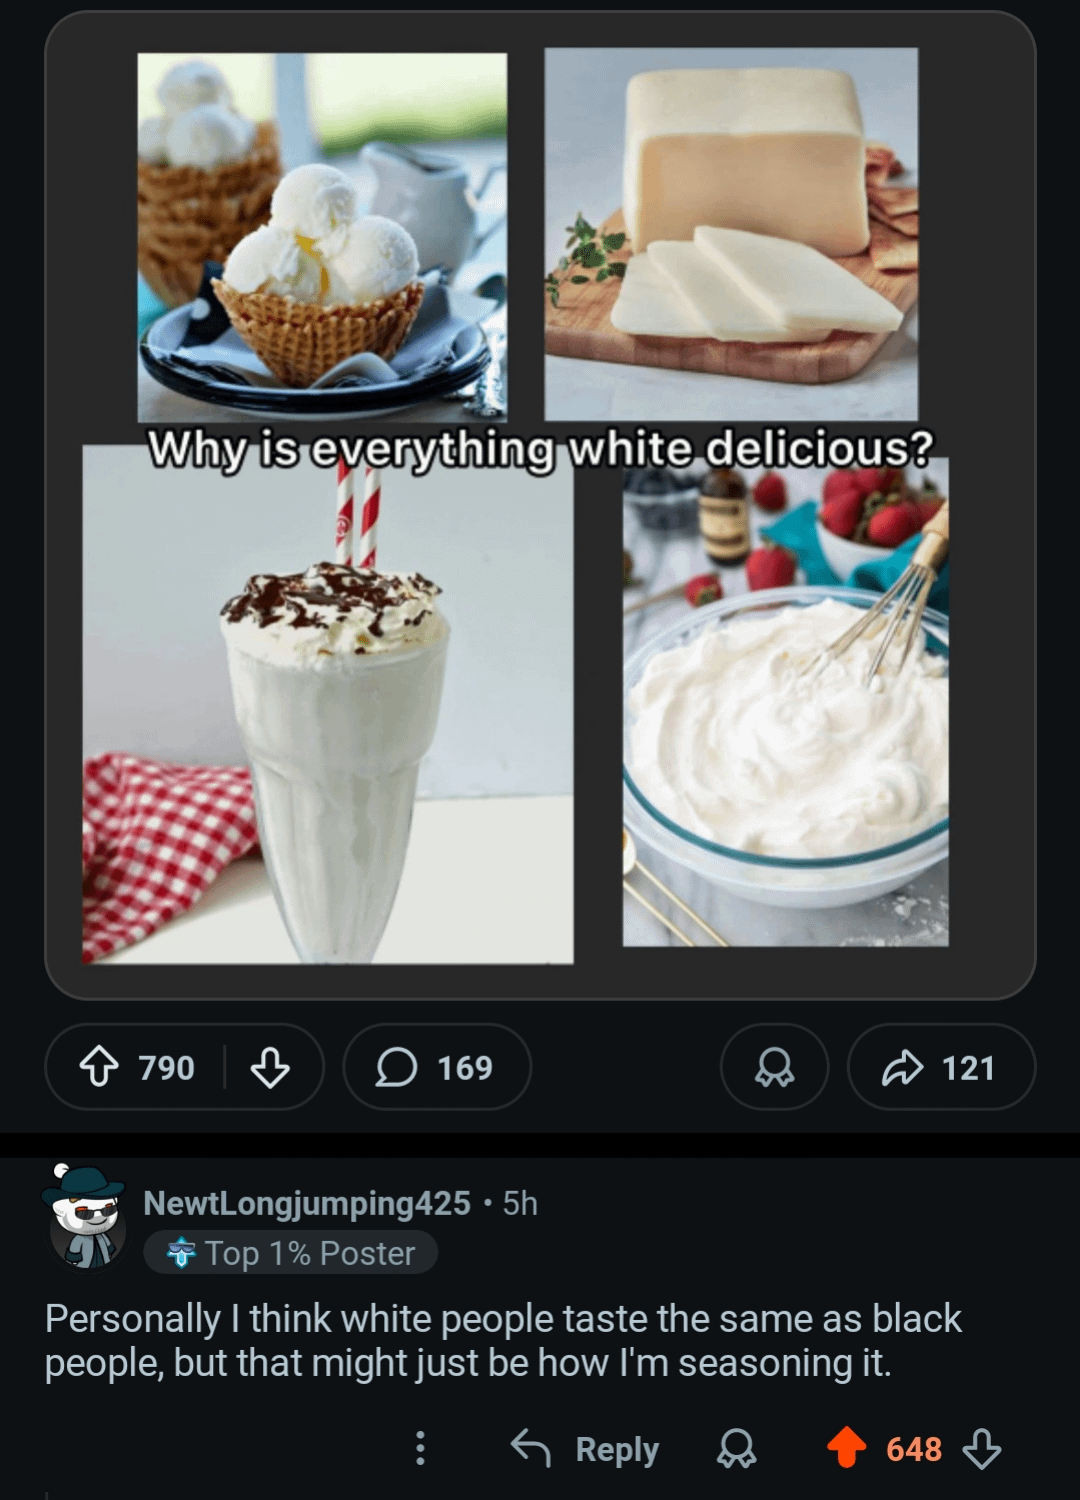Award the comment by NewtLongjumping425
This screenshot has height=1500, width=1080.
point(737,1448)
